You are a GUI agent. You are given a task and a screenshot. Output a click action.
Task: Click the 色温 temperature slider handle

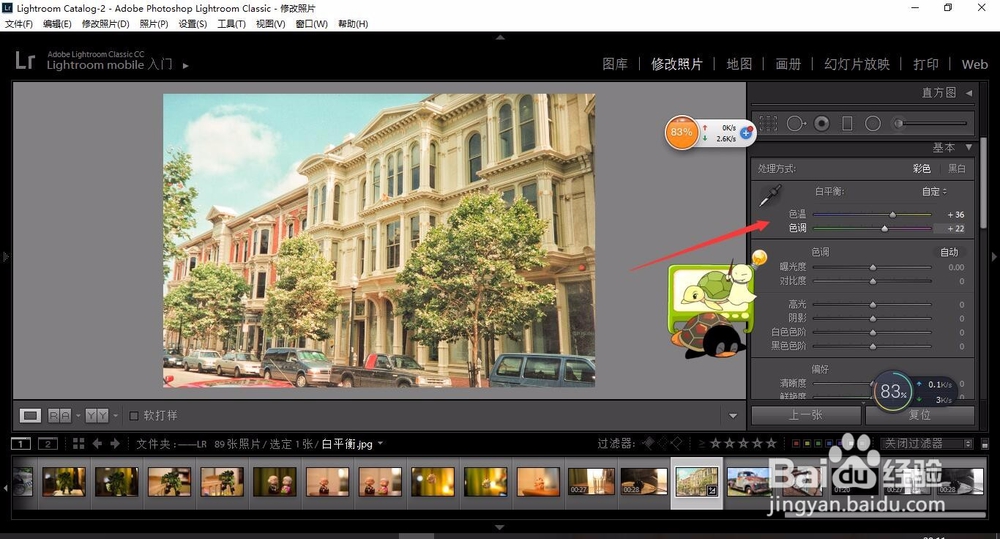click(x=893, y=215)
